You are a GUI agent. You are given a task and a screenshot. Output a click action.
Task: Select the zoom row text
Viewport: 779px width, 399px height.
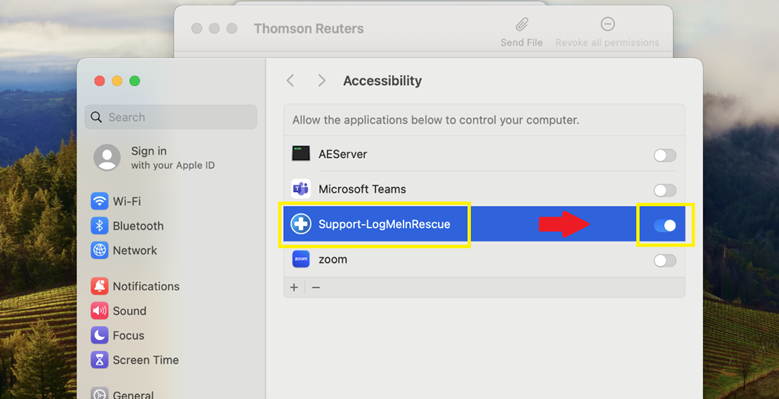[x=333, y=259]
